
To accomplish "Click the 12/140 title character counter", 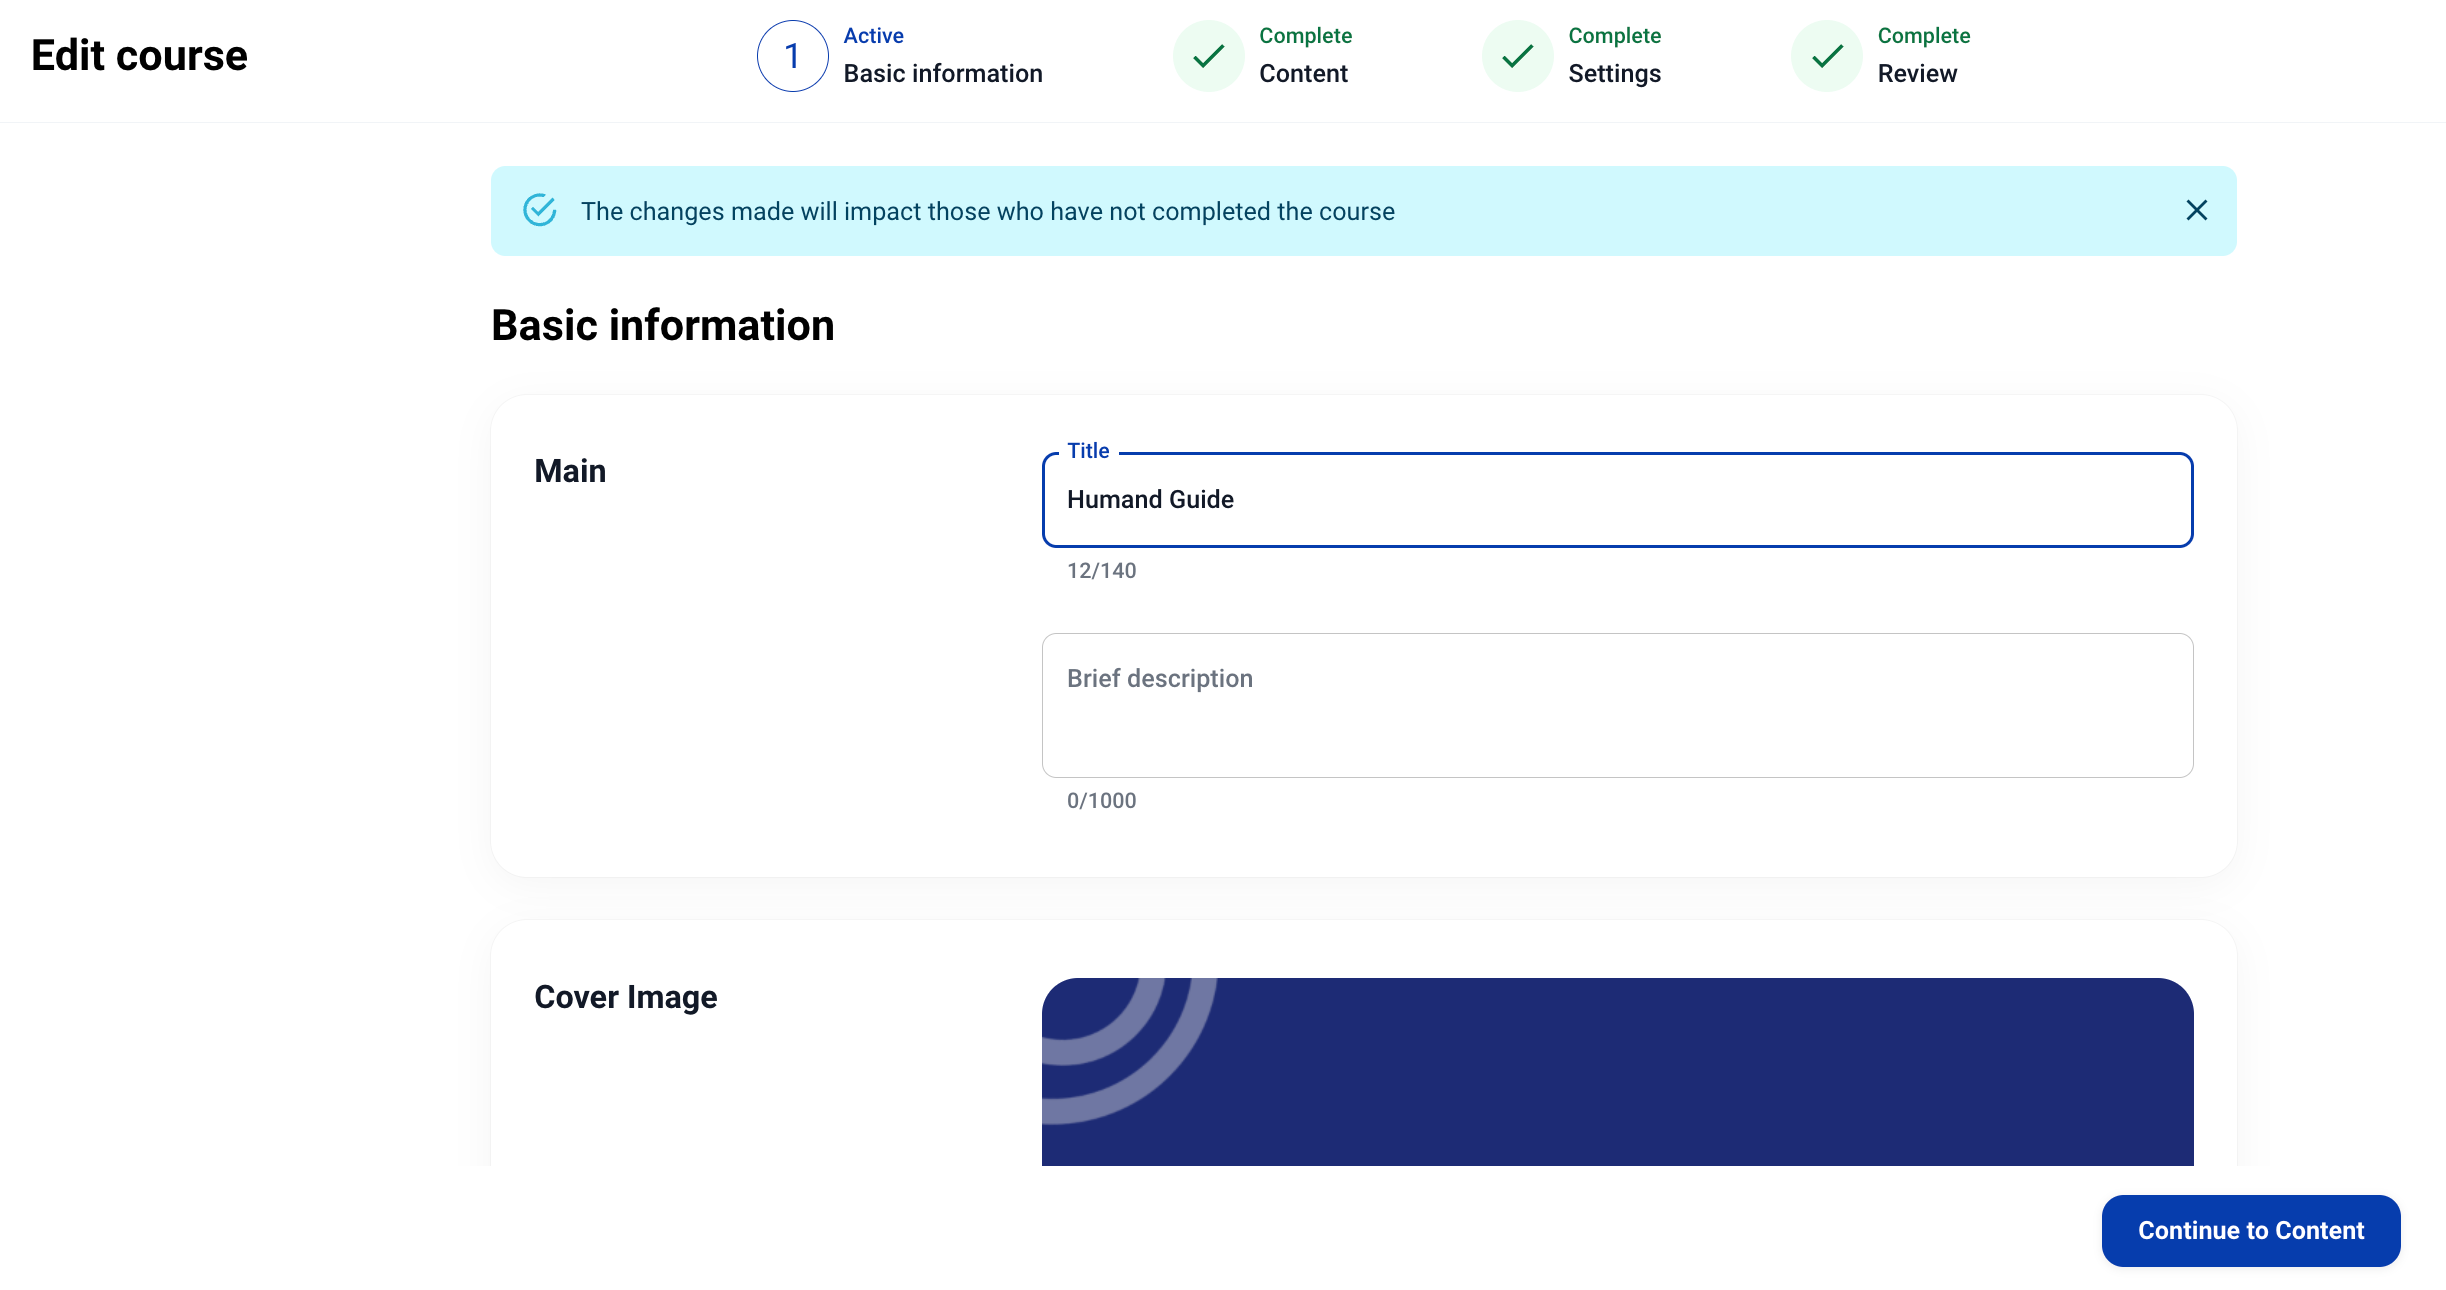I will (x=1101, y=571).
